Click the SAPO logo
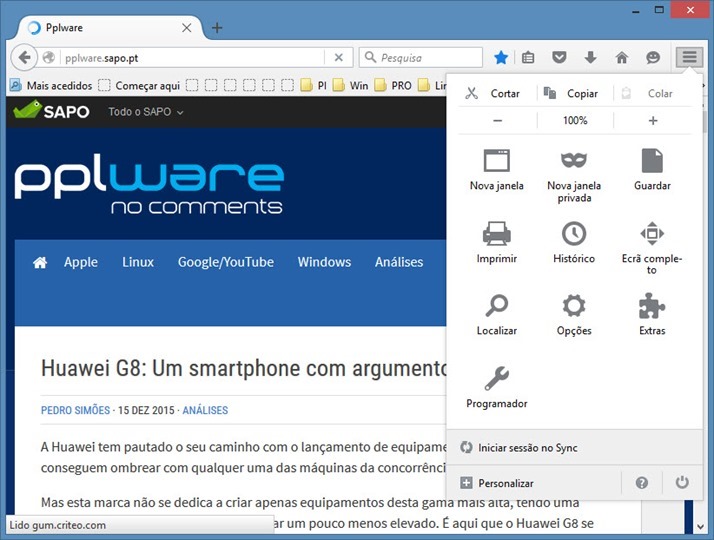 click(51, 111)
